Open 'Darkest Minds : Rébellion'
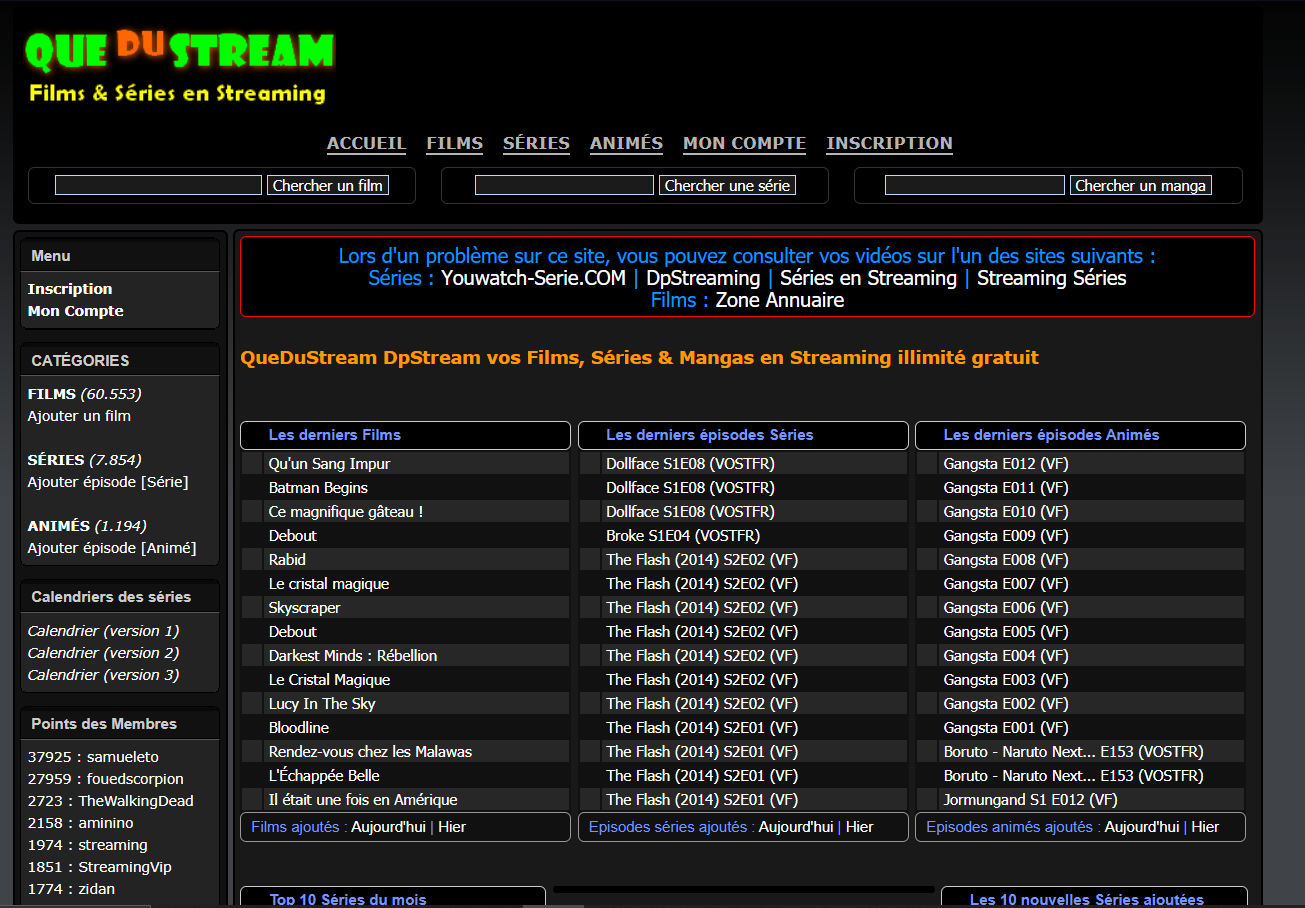Viewport: 1305px width, 908px height. pyautogui.click(x=353, y=656)
